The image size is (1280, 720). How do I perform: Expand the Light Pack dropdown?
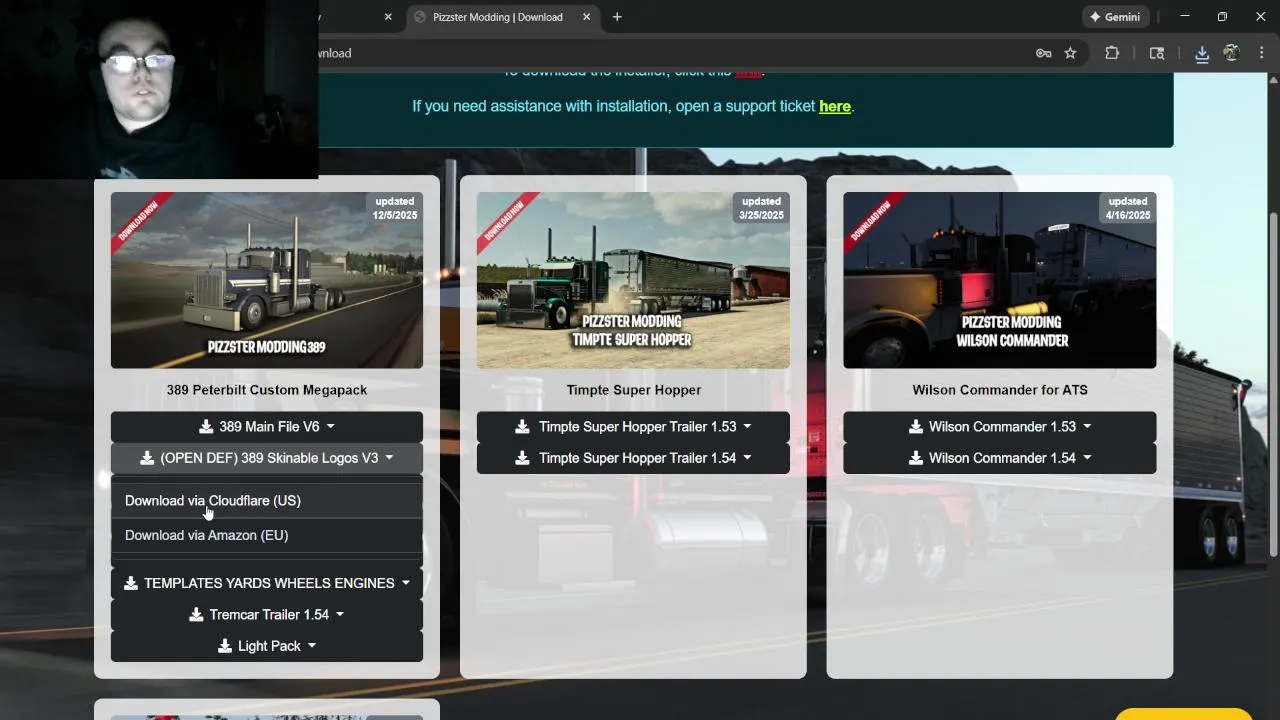(267, 646)
